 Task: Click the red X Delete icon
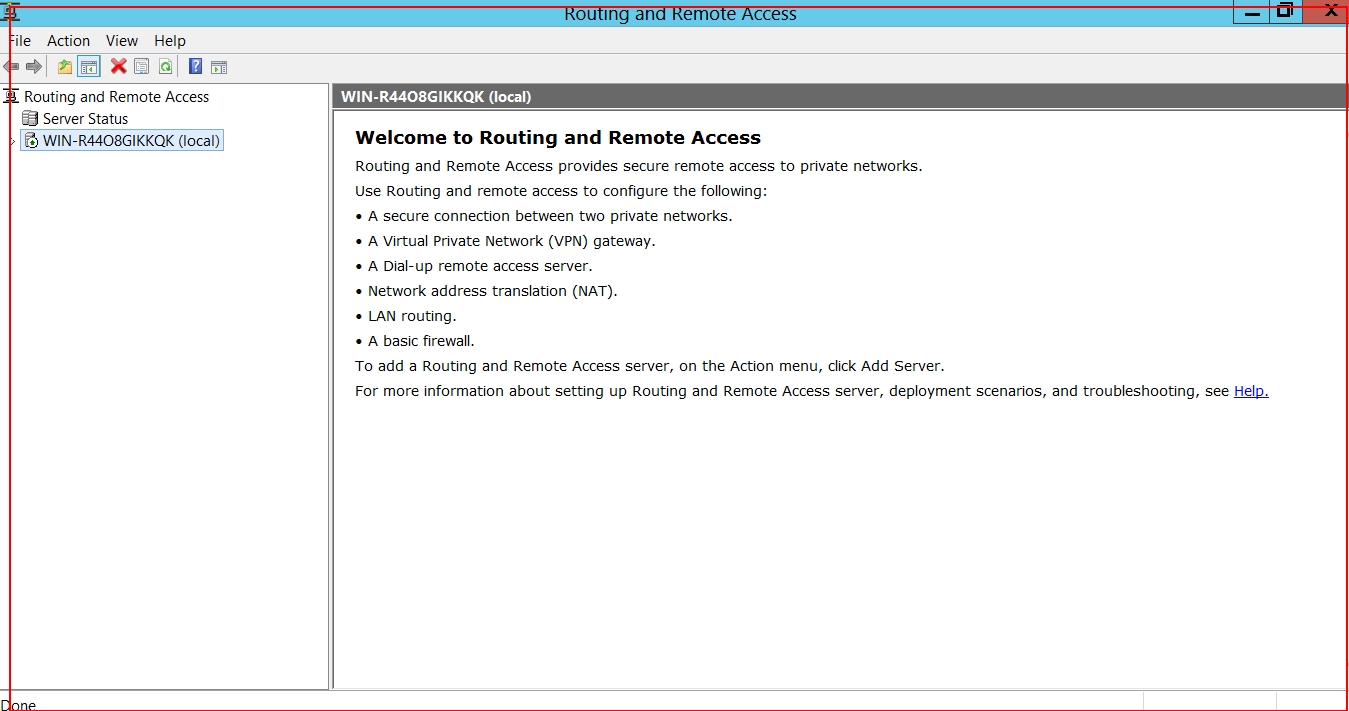click(x=118, y=67)
